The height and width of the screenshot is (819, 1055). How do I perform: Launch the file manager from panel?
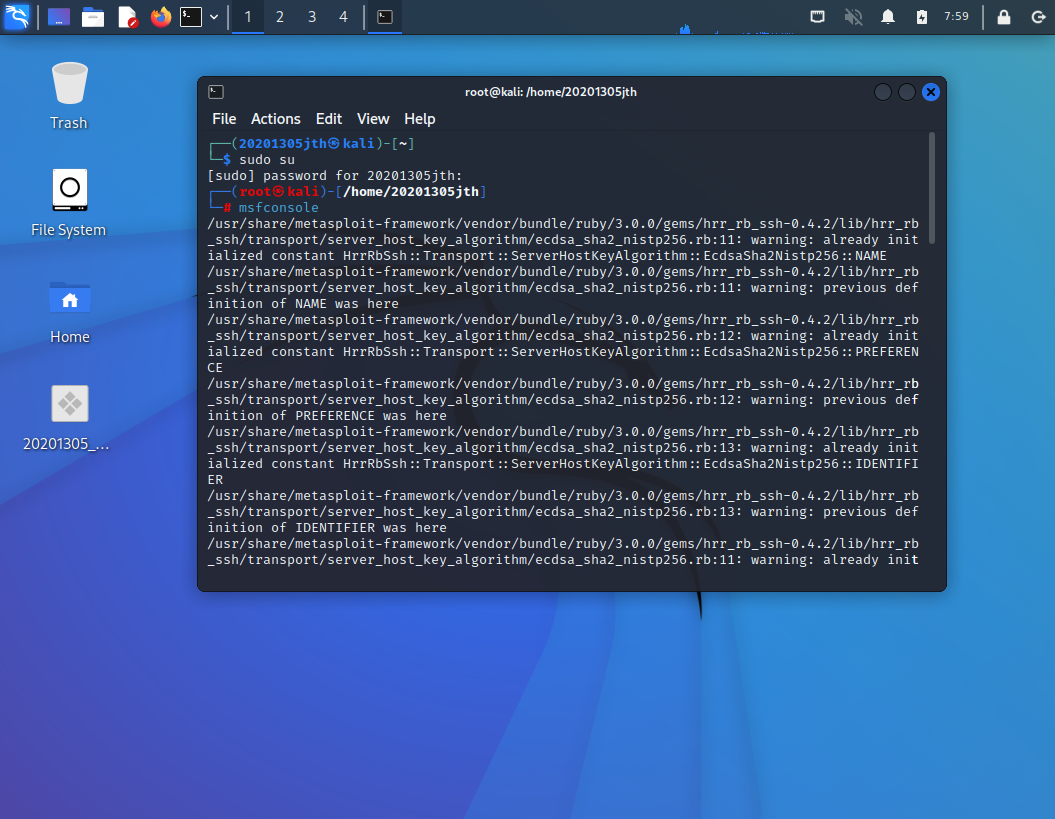click(x=93, y=17)
